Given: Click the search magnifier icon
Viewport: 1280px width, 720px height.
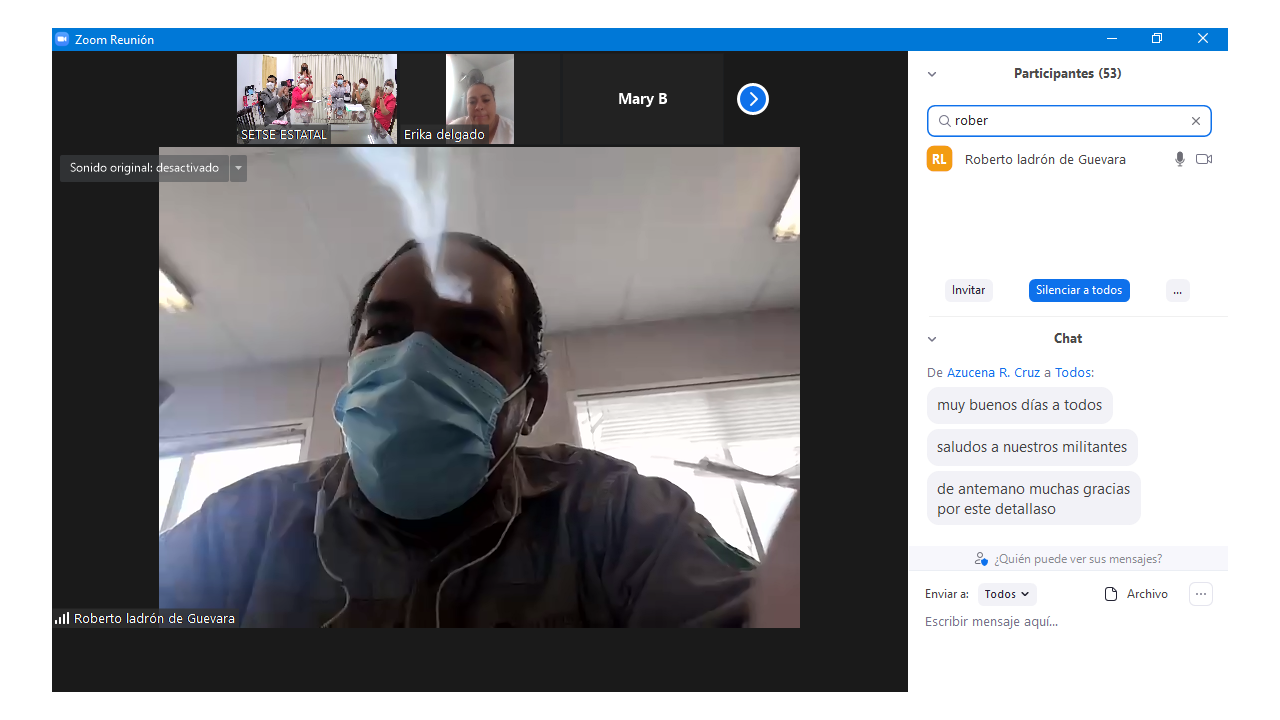Looking at the screenshot, I should coord(944,121).
